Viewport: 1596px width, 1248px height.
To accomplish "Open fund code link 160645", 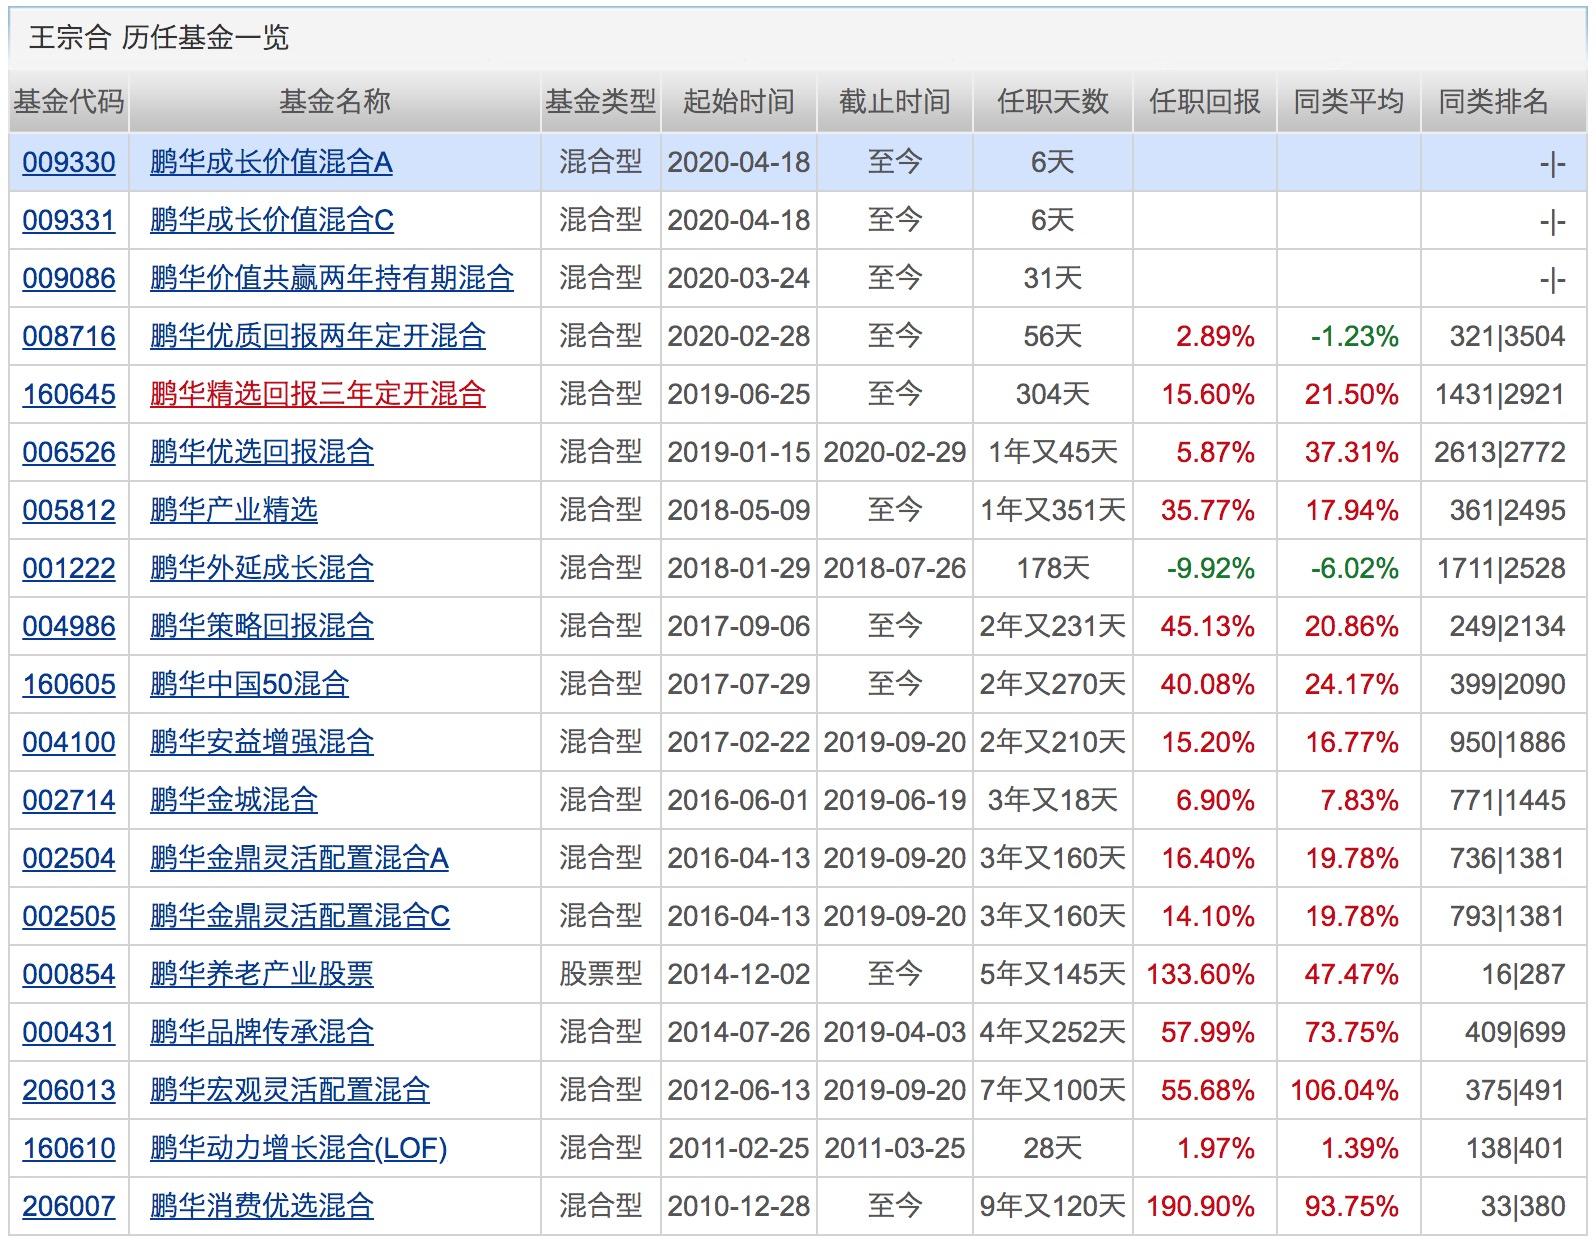I will click(x=69, y=394).
